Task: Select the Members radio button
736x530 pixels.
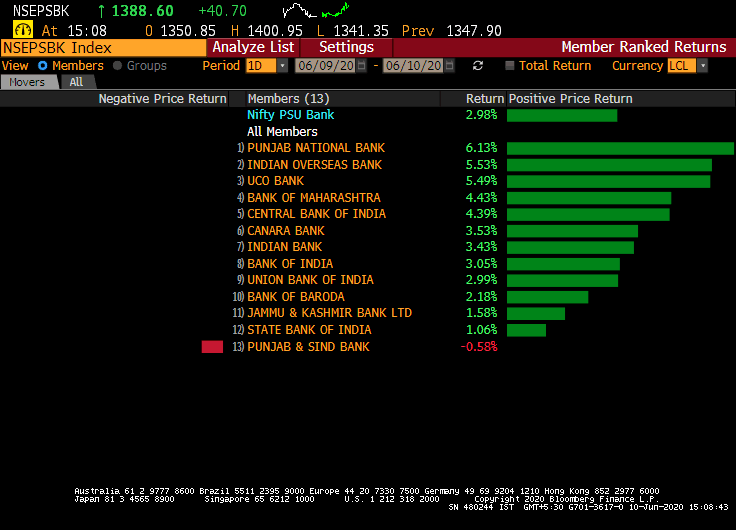Action: [x=43, y=66]
